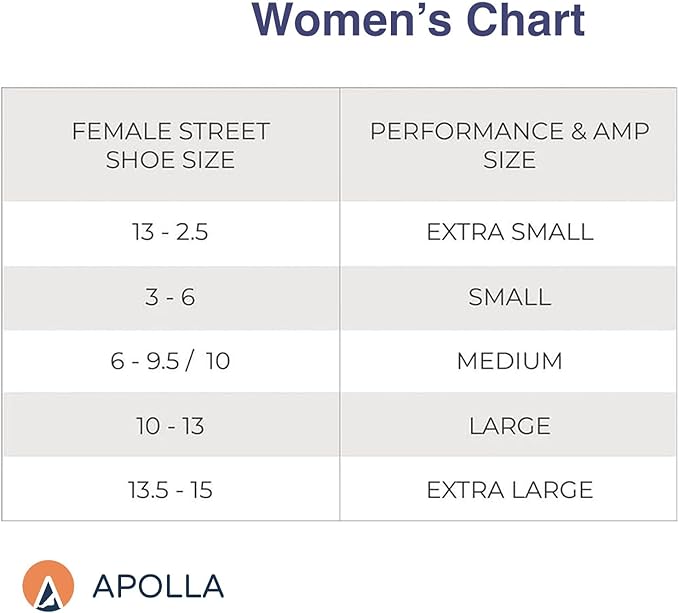Click the APOLLA brand name text
This screenshot has width=679, height=613.
tap(157, 586)
